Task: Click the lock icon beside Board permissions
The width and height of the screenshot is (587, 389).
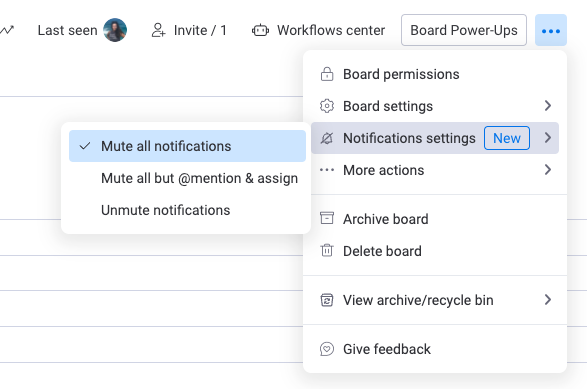Action: [x=327, y=74]
